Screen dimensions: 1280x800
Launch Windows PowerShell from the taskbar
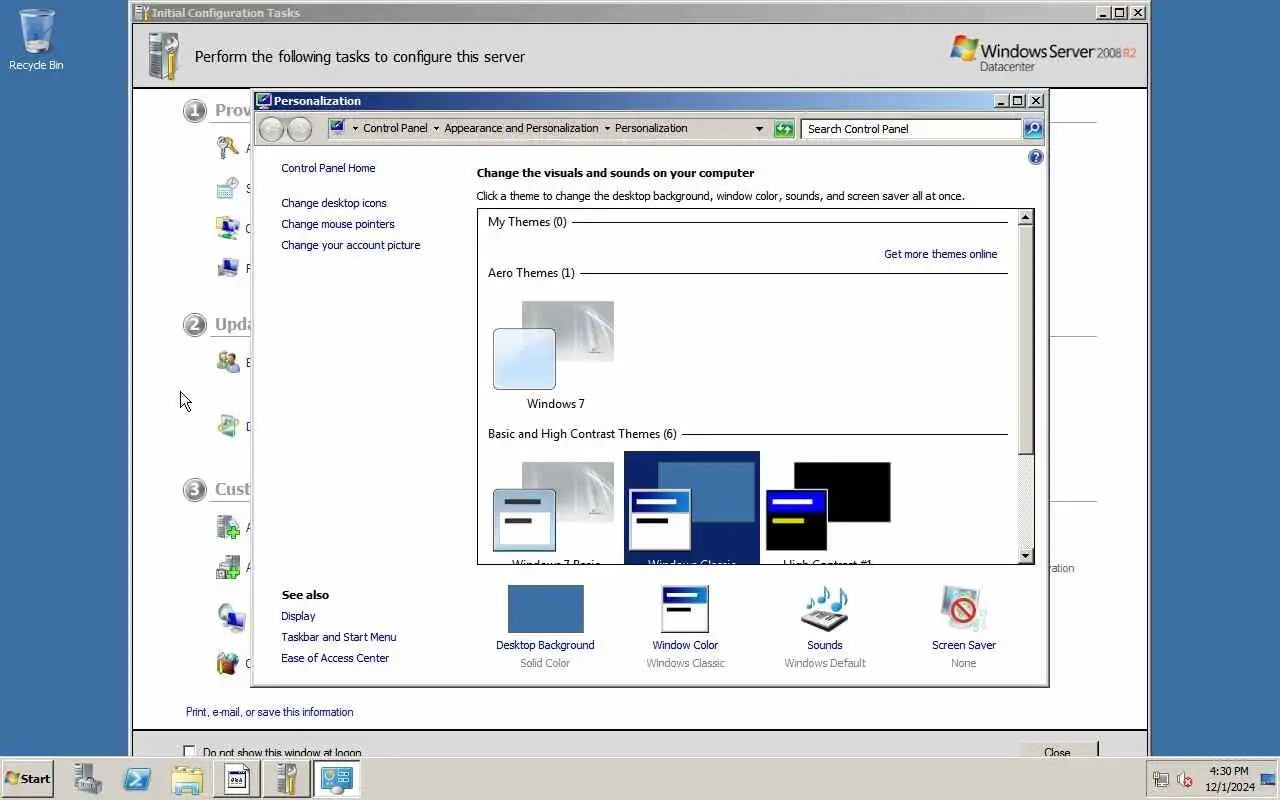[x=137, y=778]
